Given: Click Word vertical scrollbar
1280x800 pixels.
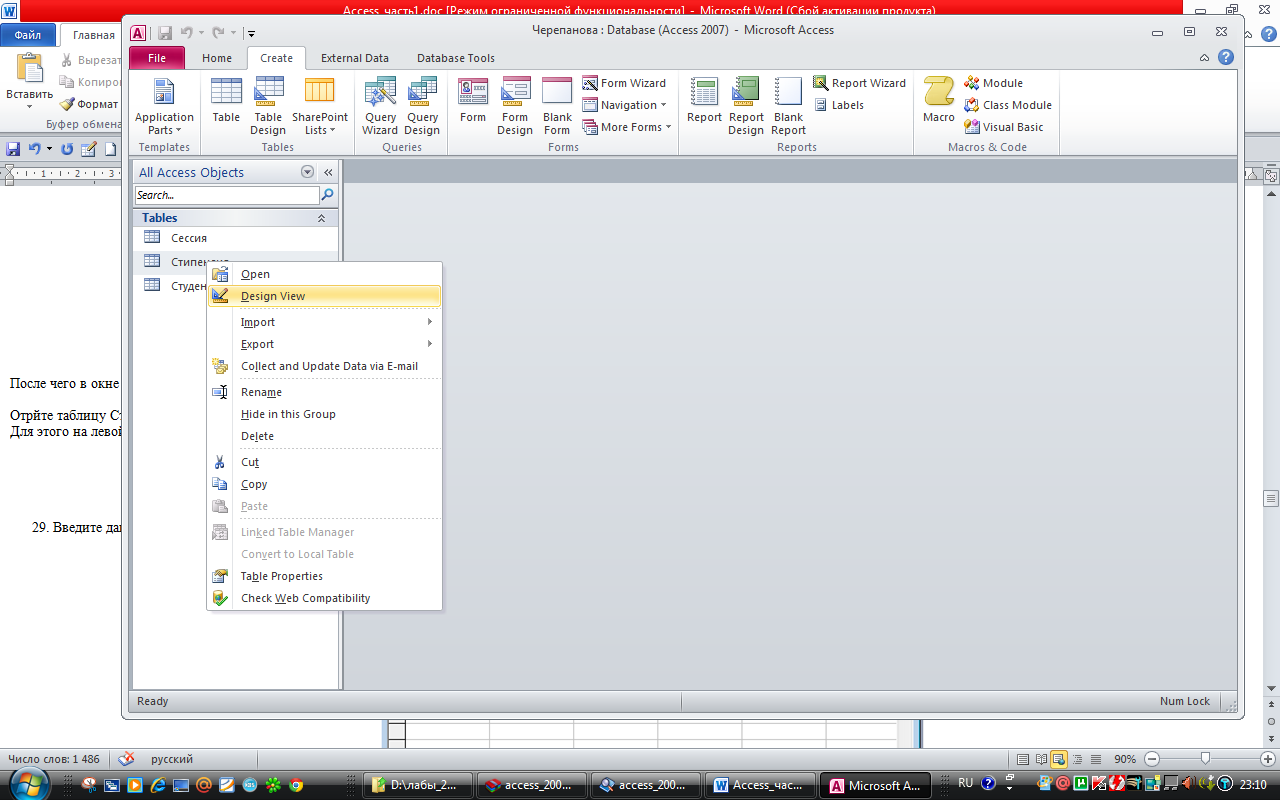Looking at the screenshot, I should coord(1271,498).
